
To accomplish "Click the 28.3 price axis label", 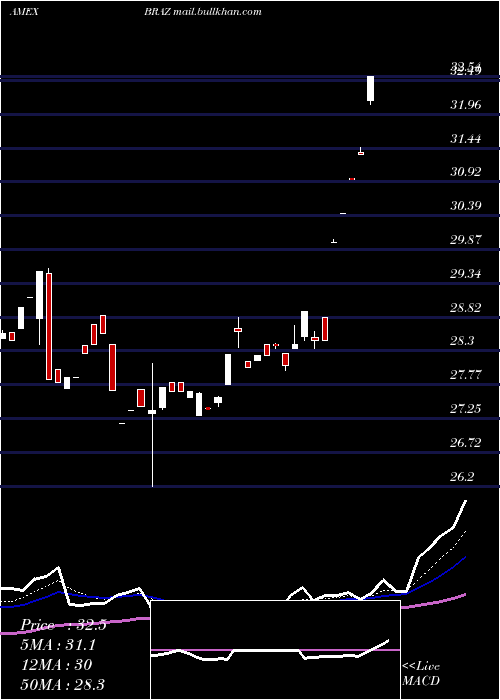I will pyautogui.click(x=462, y=342).
